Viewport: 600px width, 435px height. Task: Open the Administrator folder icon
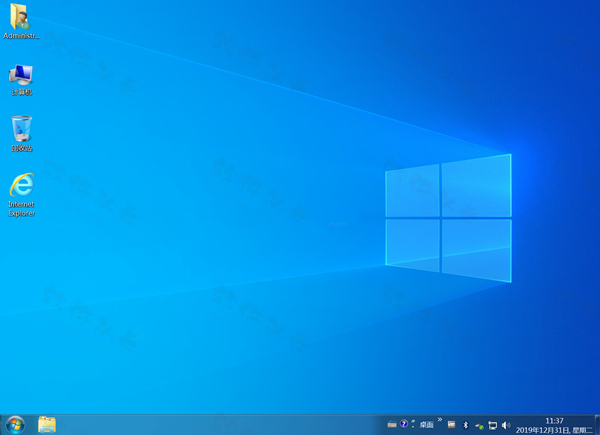21,21
